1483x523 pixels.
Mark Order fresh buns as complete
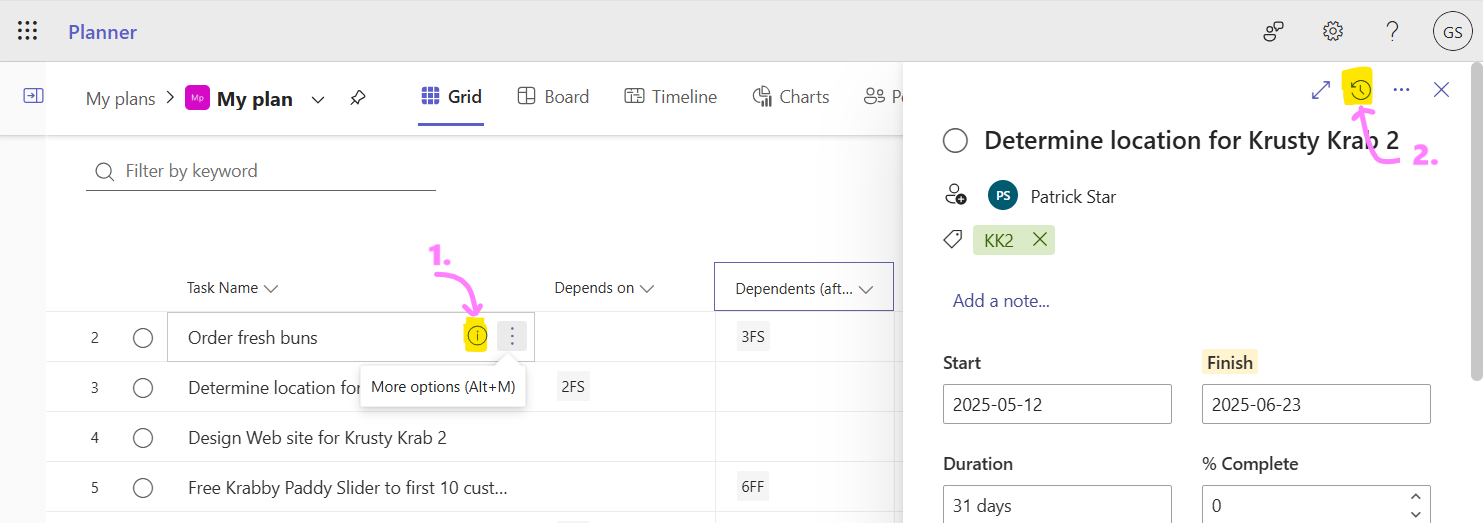[143, 338]
